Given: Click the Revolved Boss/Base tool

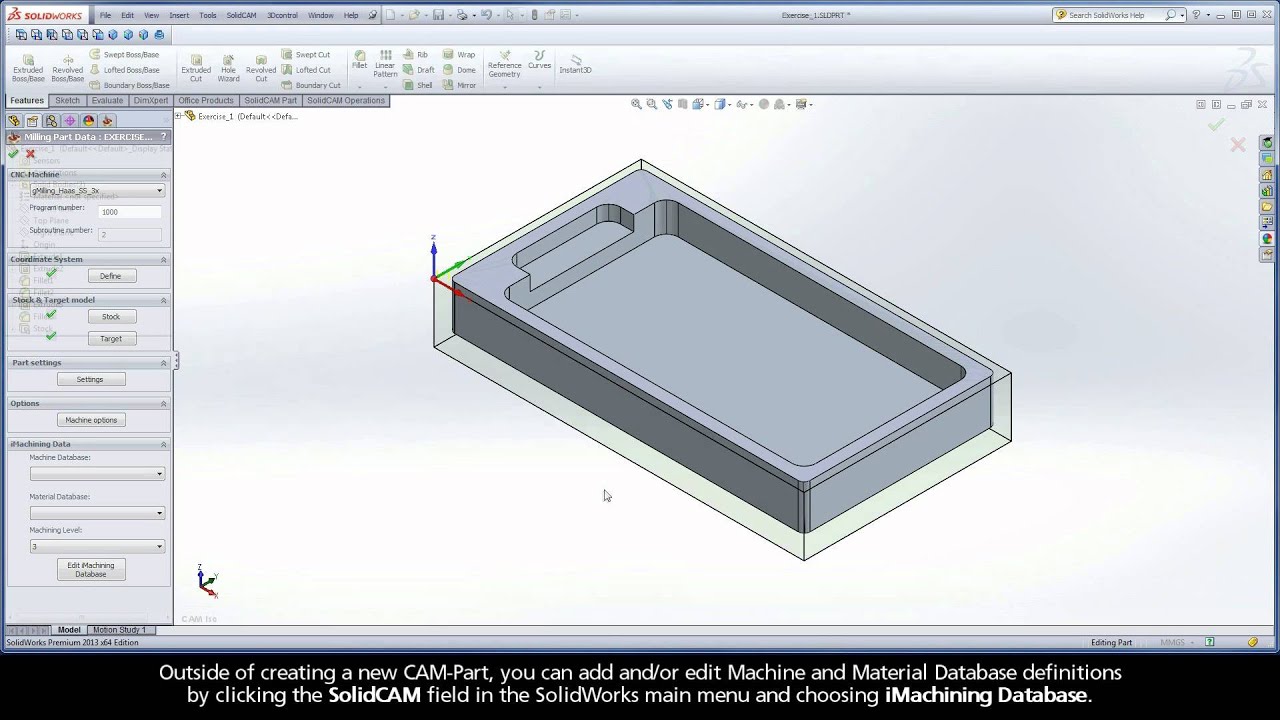Looking at the screenshot, I should point(67,67).
